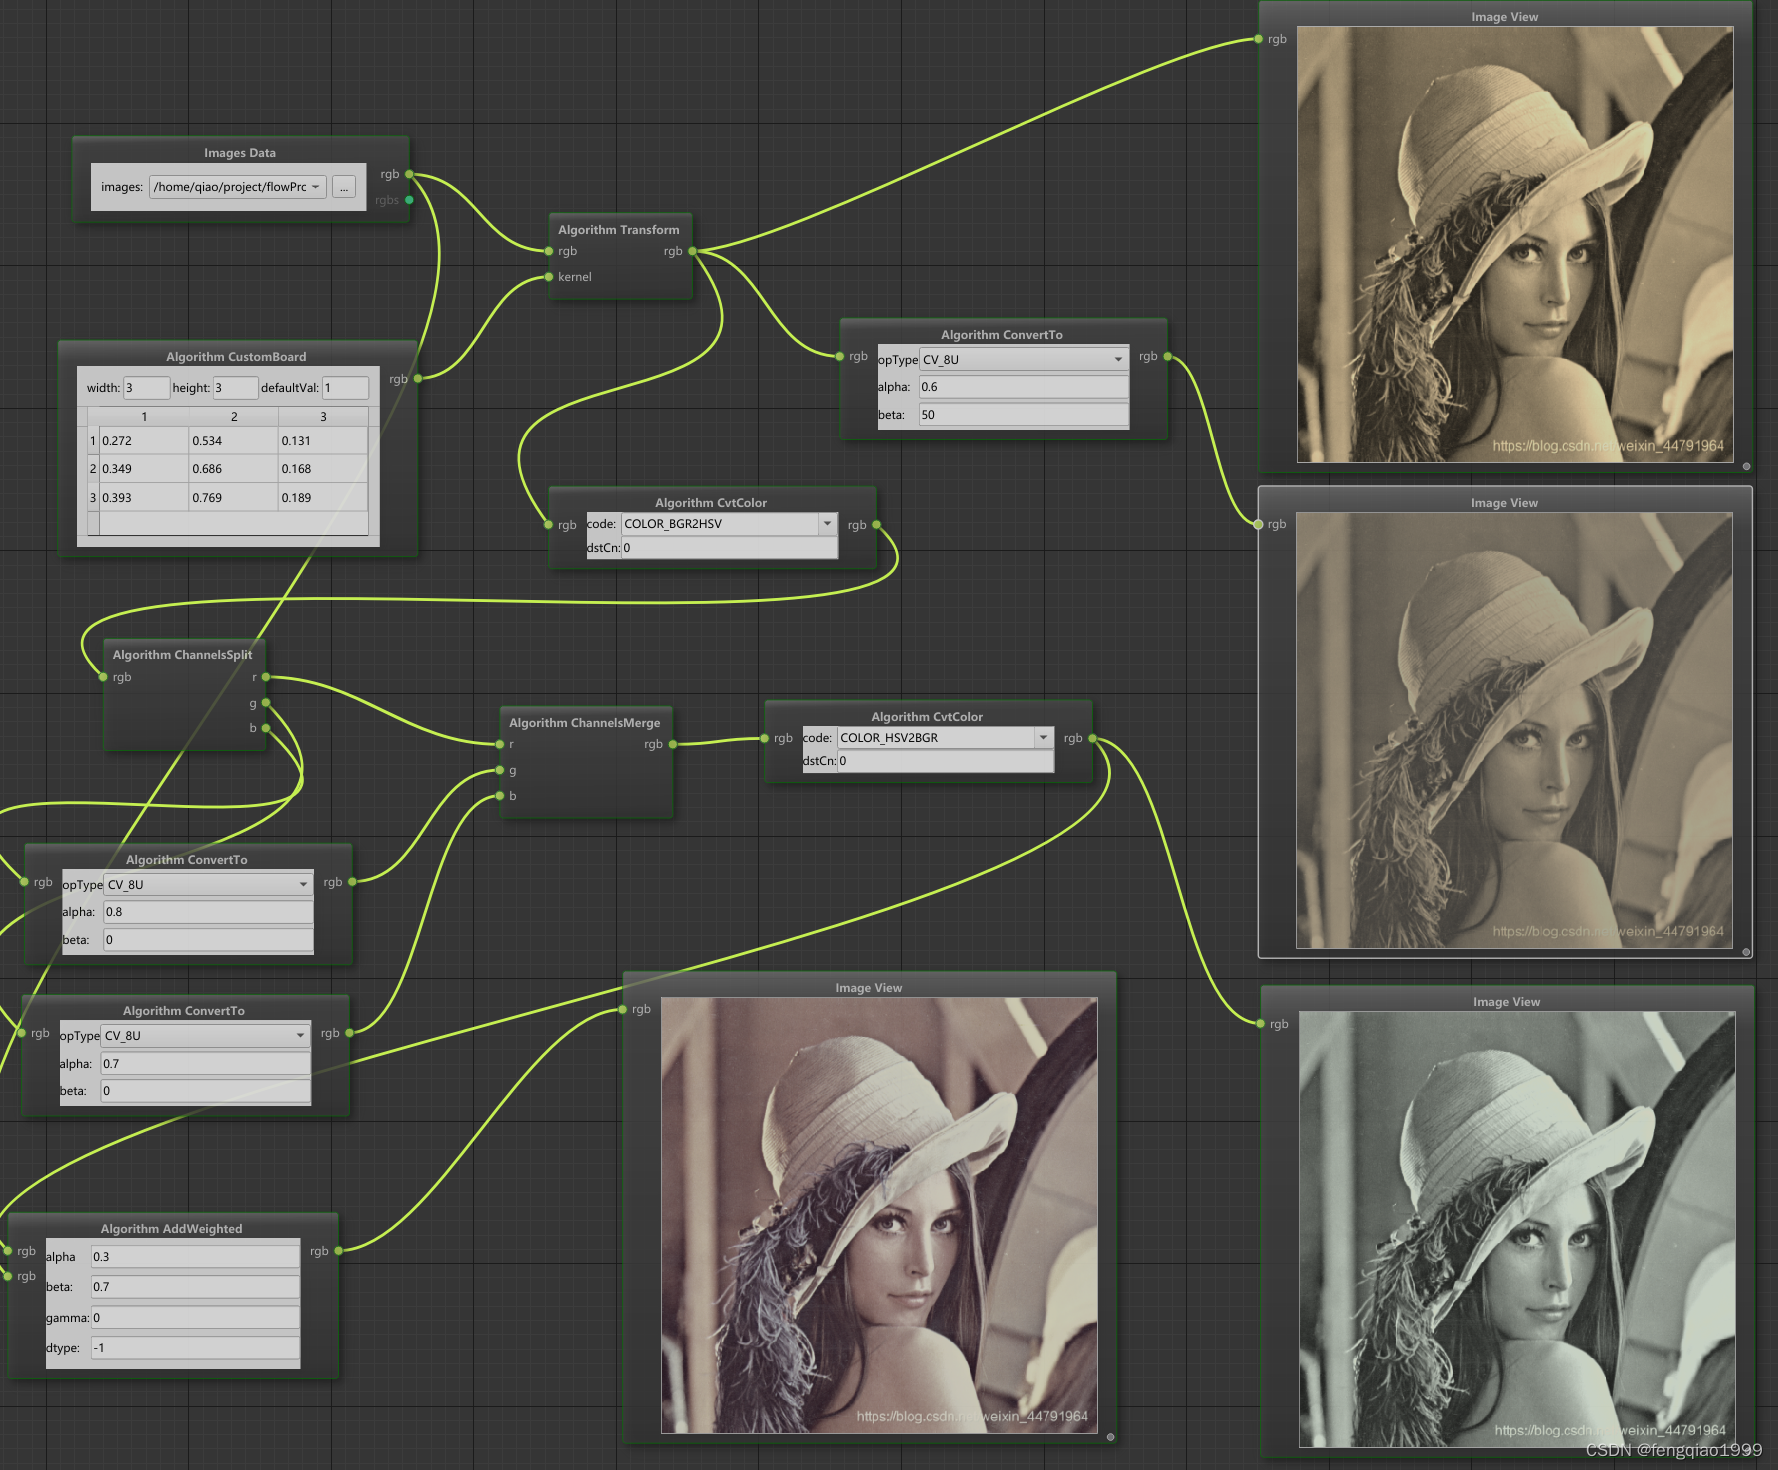This screenshot has height=1470, width=1778.
Task: Click resize handle of bottom center Image View
Action: tap(1110, 1437)
